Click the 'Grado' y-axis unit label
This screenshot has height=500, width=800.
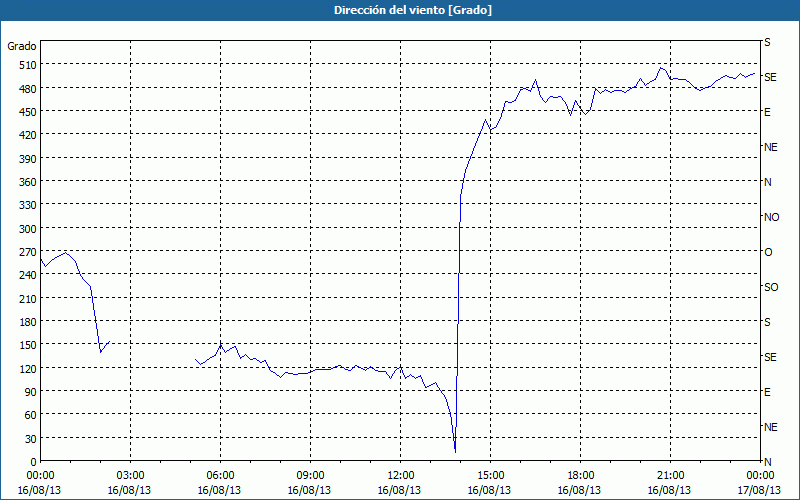tap(22, 46)
